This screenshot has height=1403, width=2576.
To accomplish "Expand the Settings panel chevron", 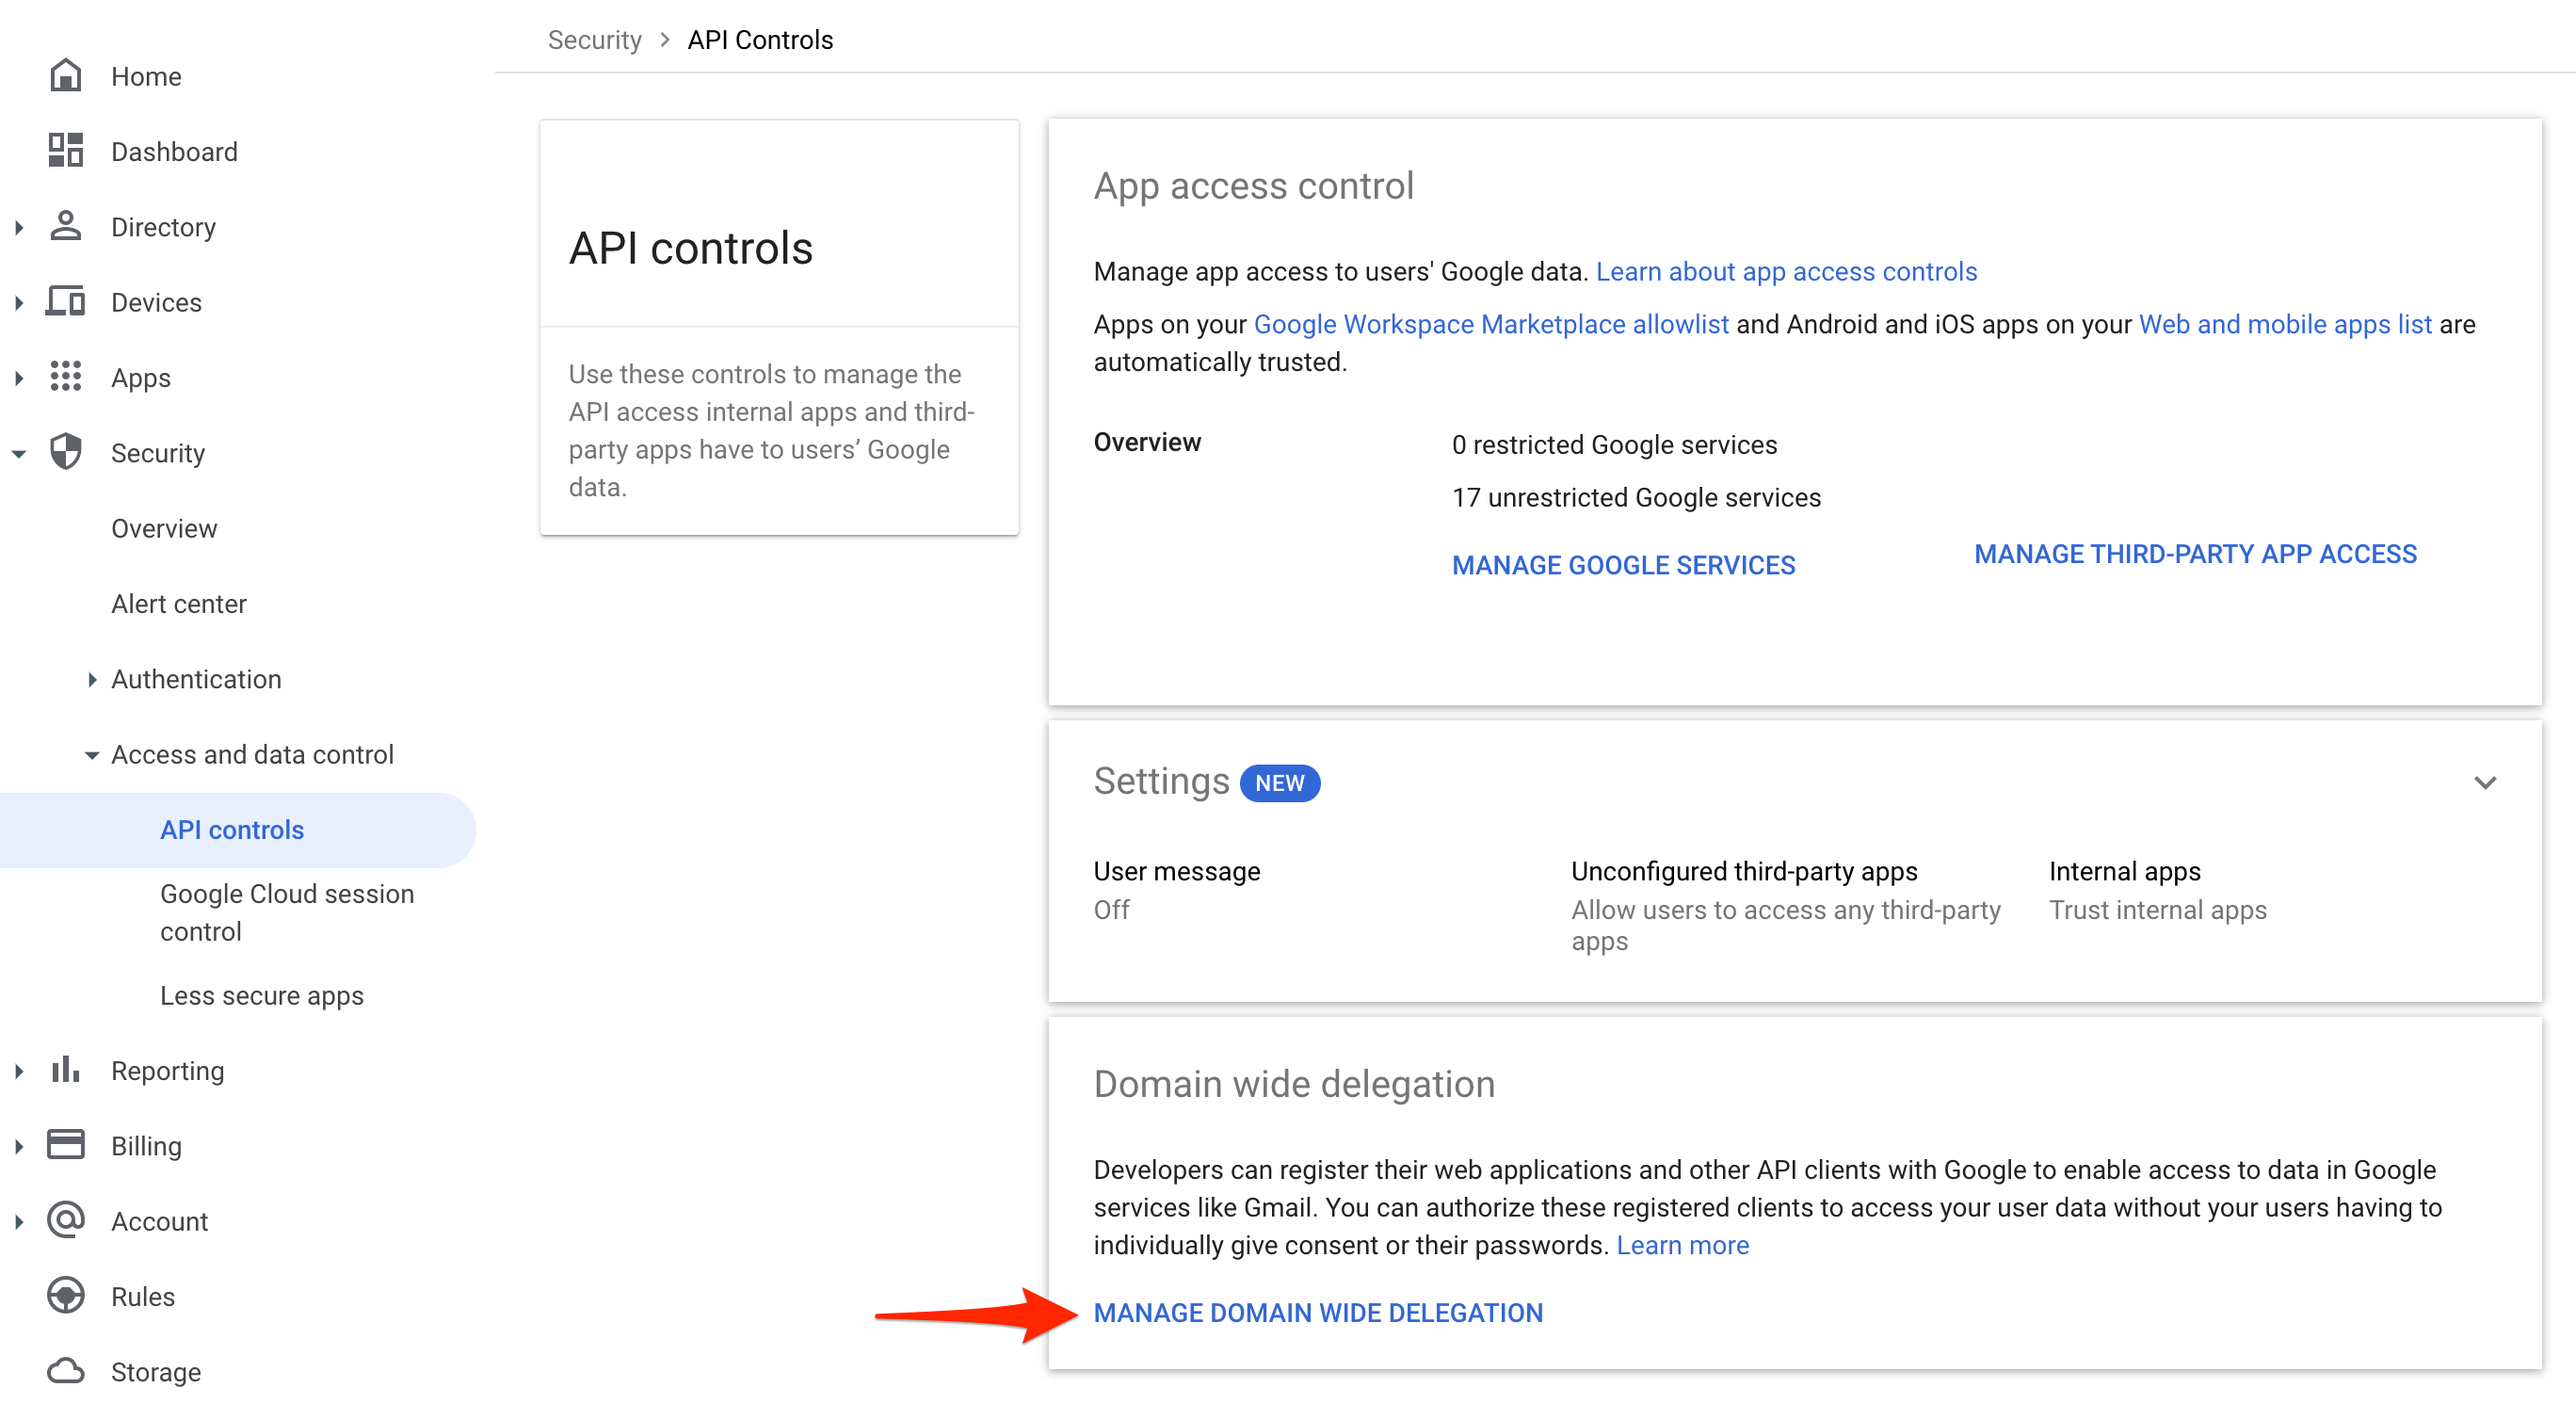I will point(2485,783).
